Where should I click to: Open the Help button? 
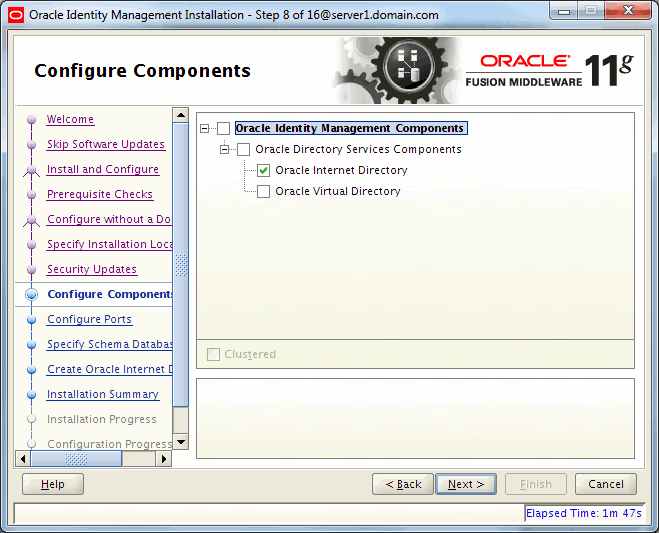pyautogui.click(x=53, y=484)
